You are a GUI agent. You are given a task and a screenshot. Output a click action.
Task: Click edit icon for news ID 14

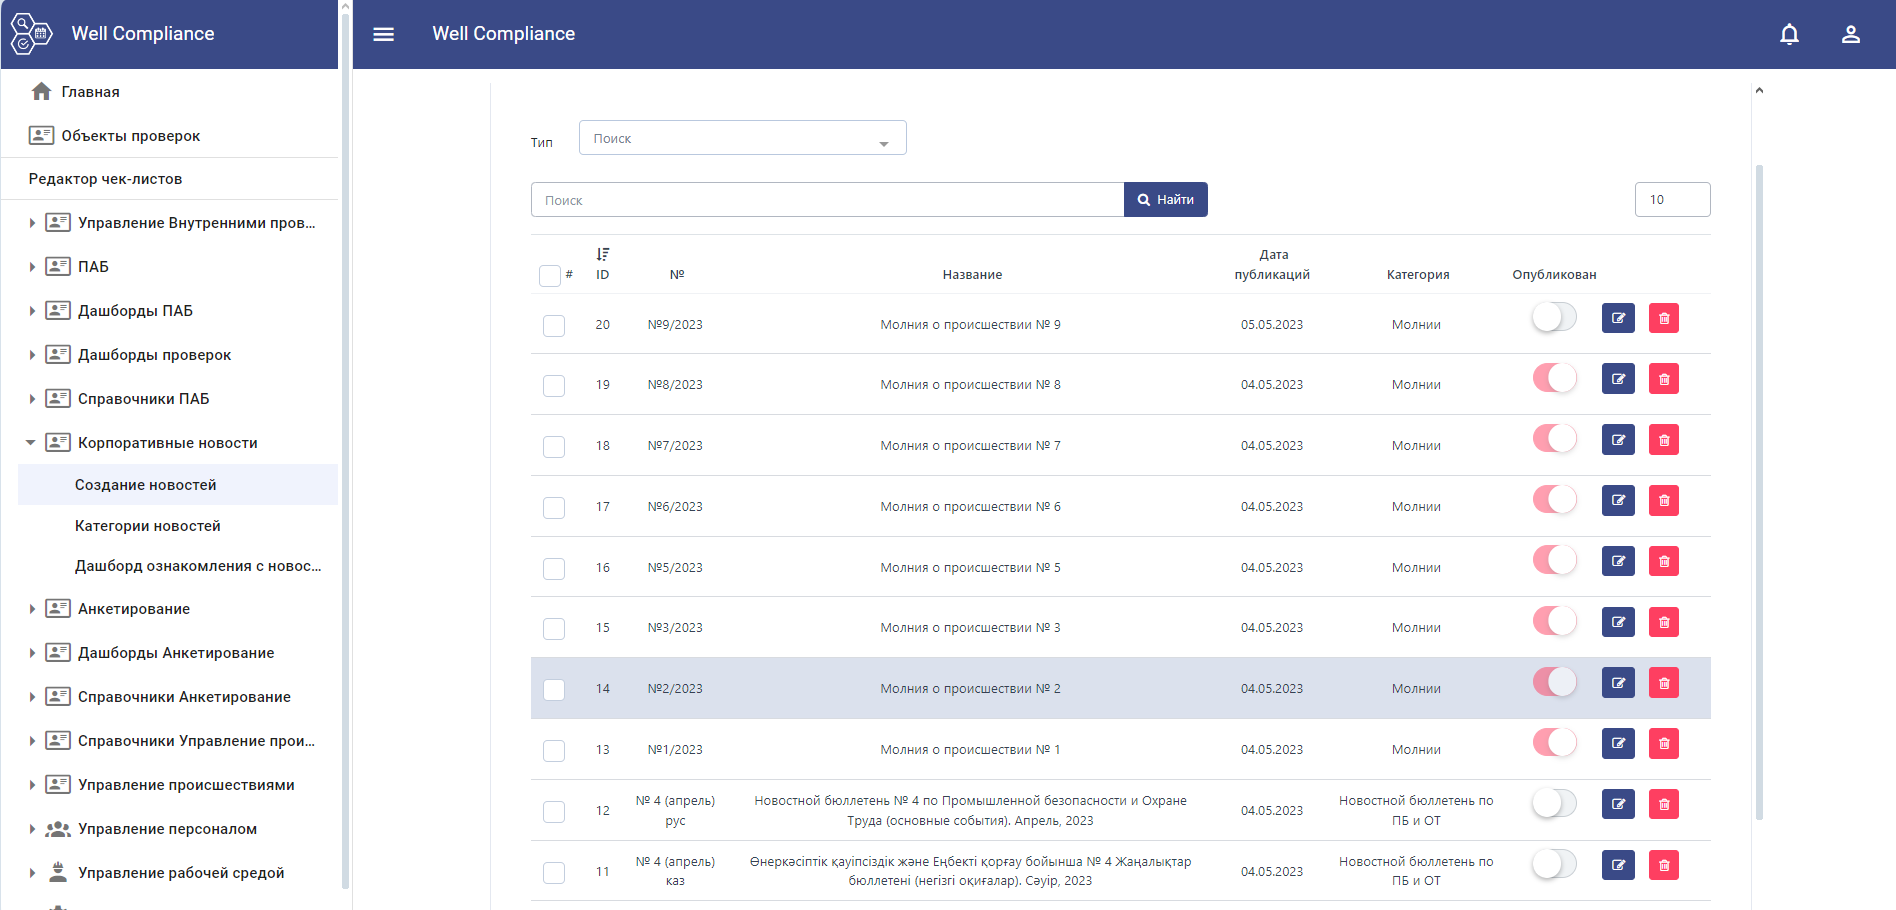click(1617, 683)
